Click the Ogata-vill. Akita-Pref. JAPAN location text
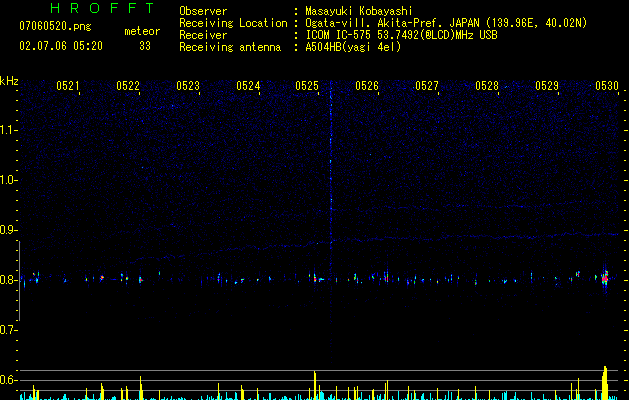 coord(446,23)
